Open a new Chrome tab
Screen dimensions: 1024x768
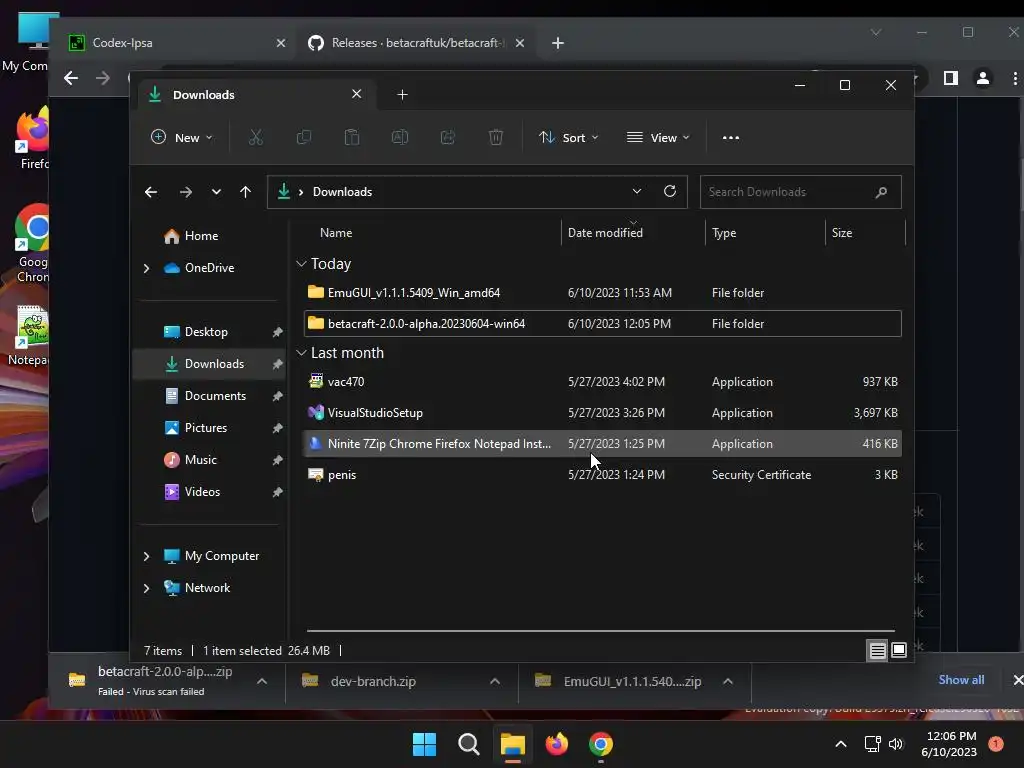coord(558,43)
